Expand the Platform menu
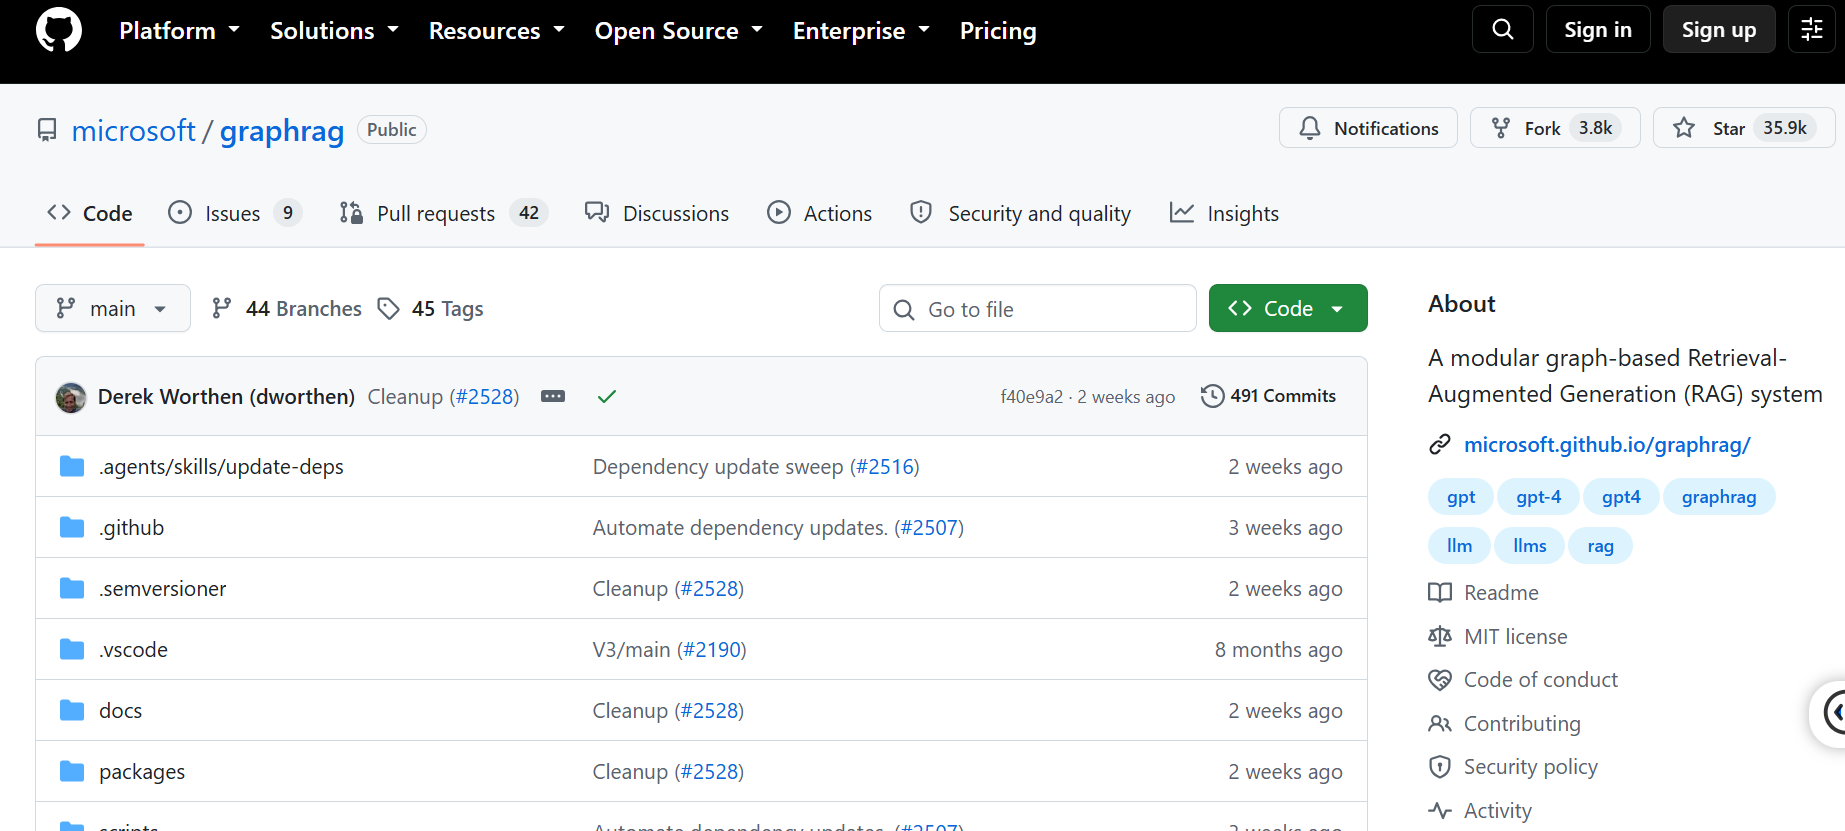Viewport: 1845px width, 831px height. click(179, 30)
